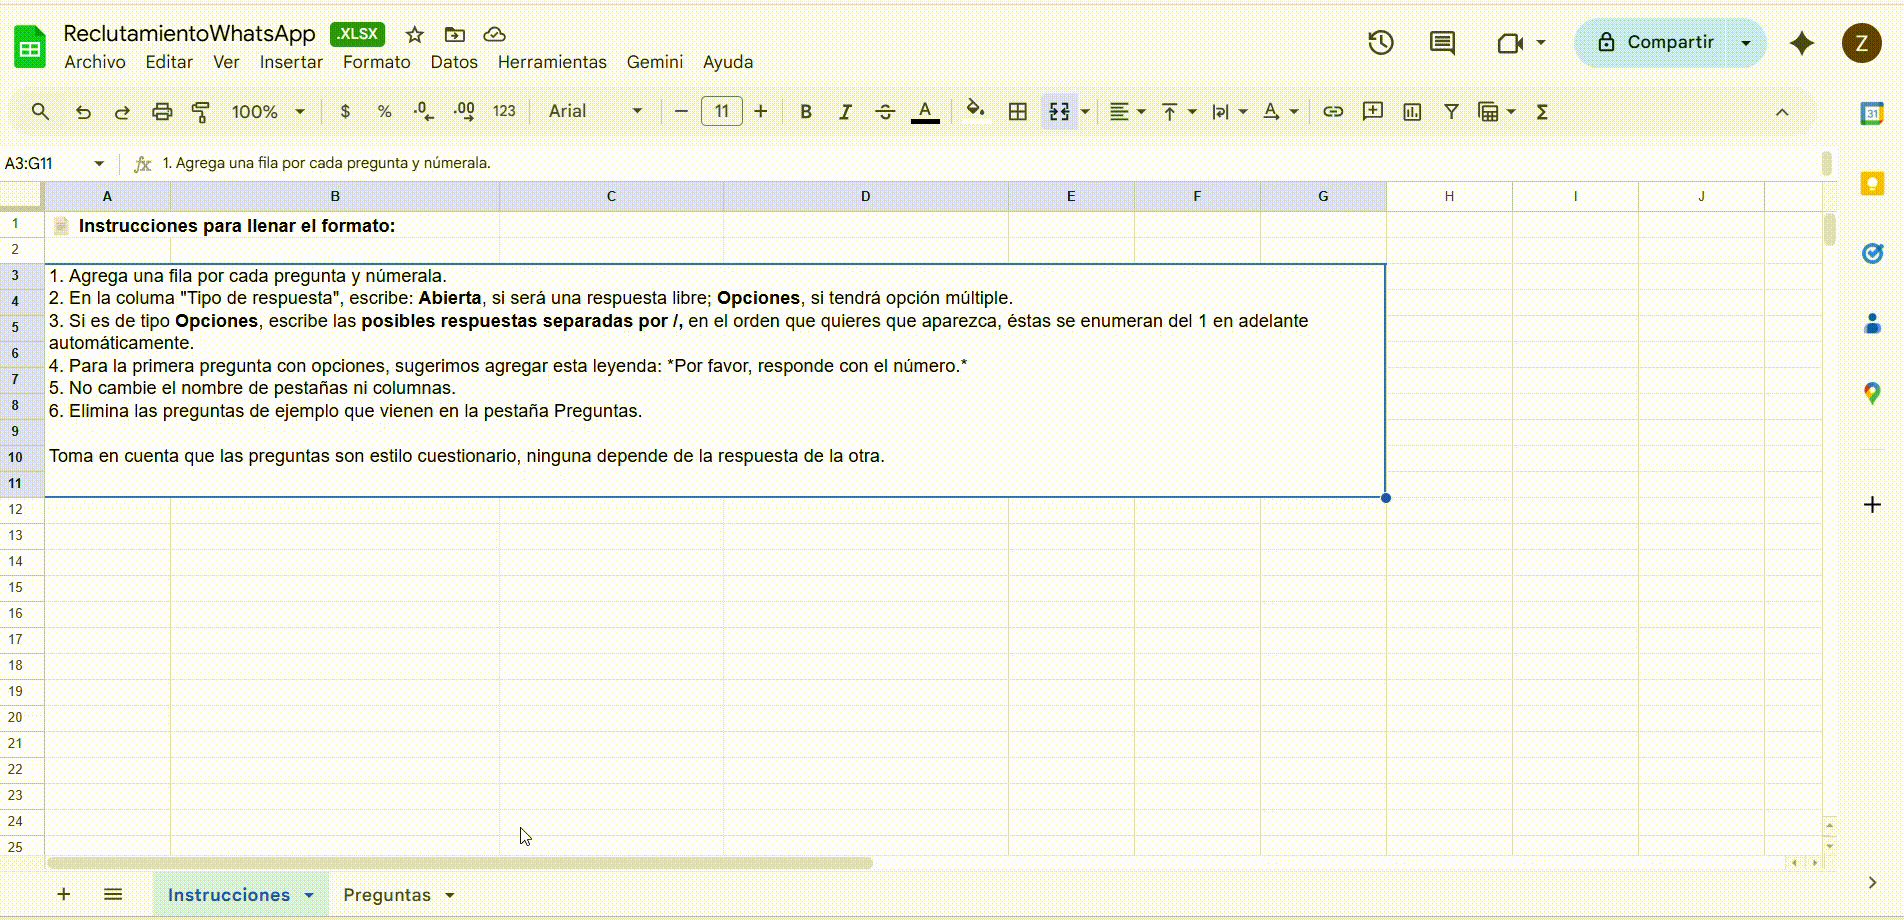Open Google Keep side panel

pyautogui.click(x=1872, y=184)
